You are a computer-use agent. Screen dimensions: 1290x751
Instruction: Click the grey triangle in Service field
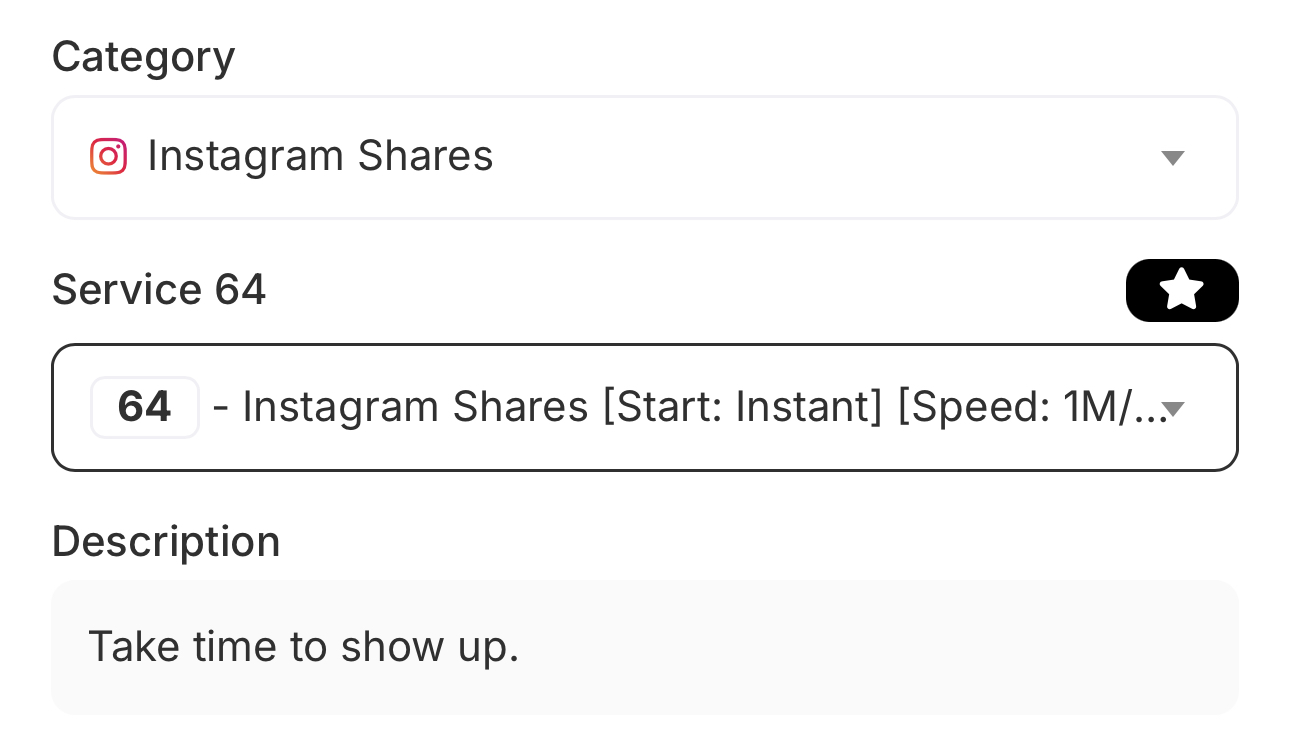(x=1175, y=408)
